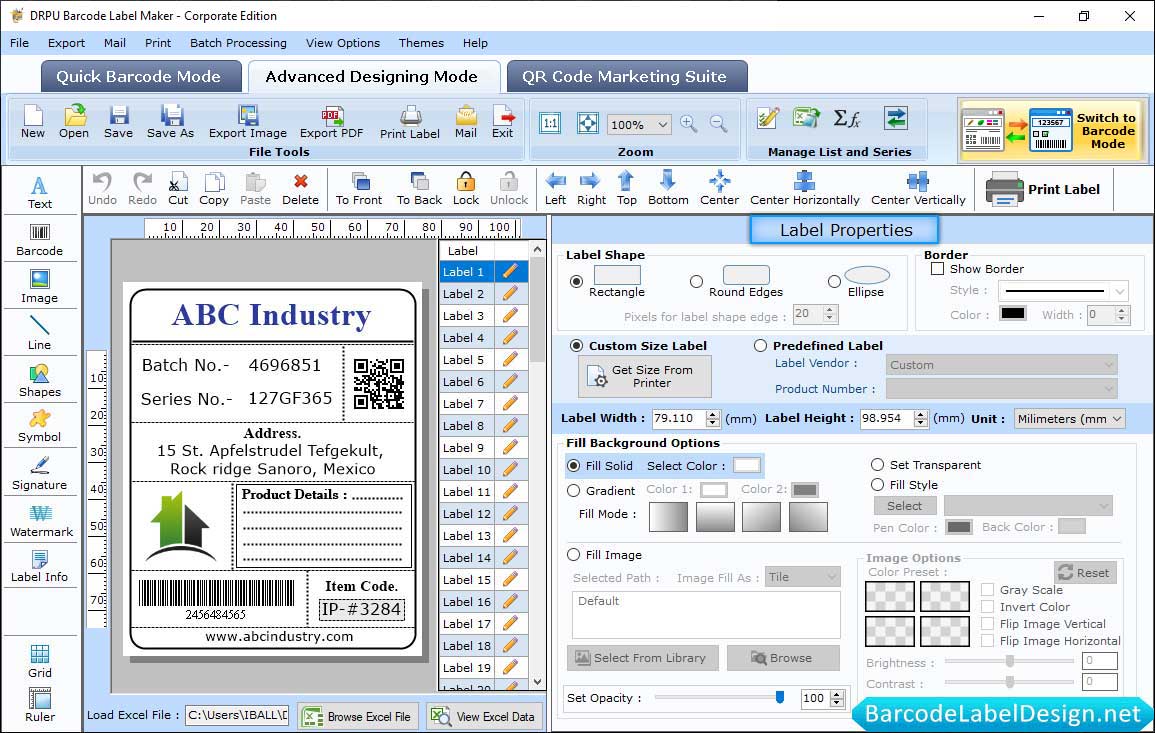Choose the Image insert tool
This screenshot has height=733, width=1155.
40,287
